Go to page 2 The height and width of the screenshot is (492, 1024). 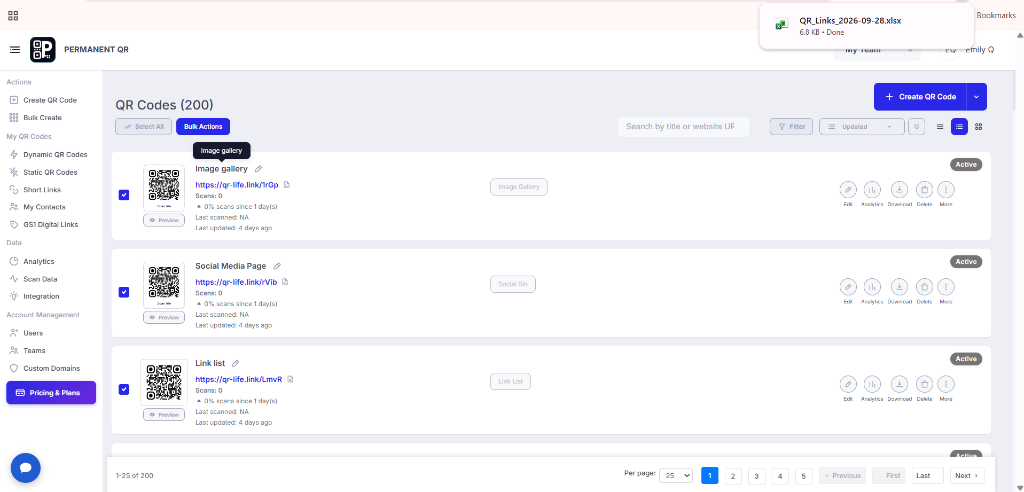pos(733,476)
